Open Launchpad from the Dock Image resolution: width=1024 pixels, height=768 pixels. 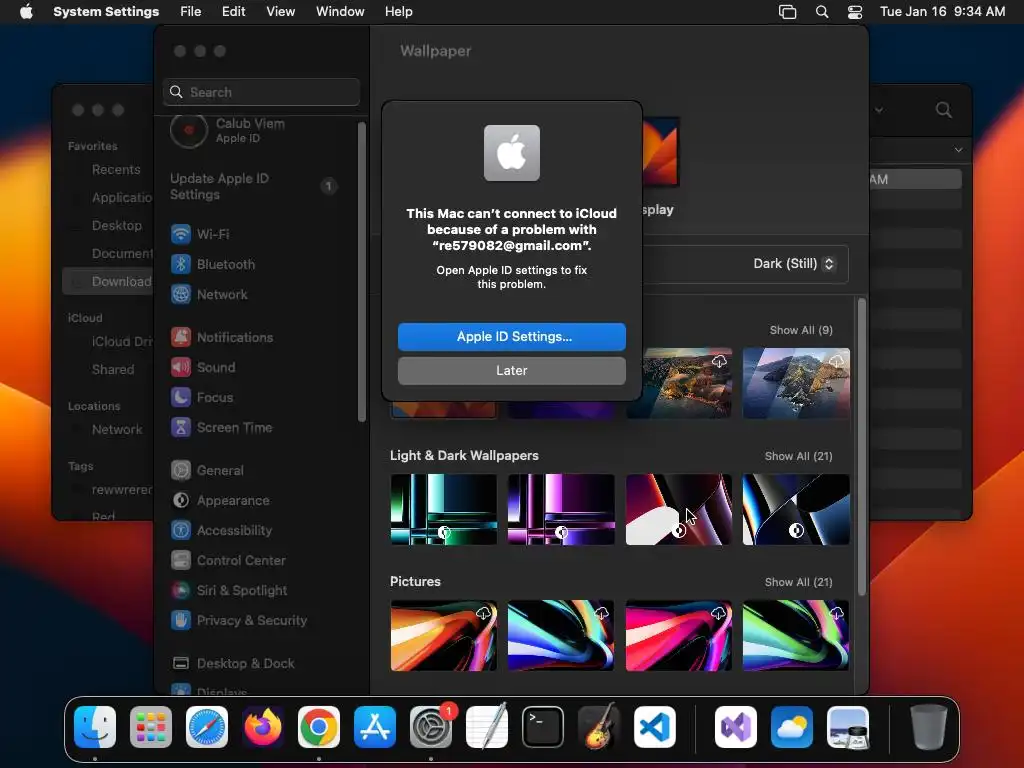pyautogui.click(x=151, y=727)
